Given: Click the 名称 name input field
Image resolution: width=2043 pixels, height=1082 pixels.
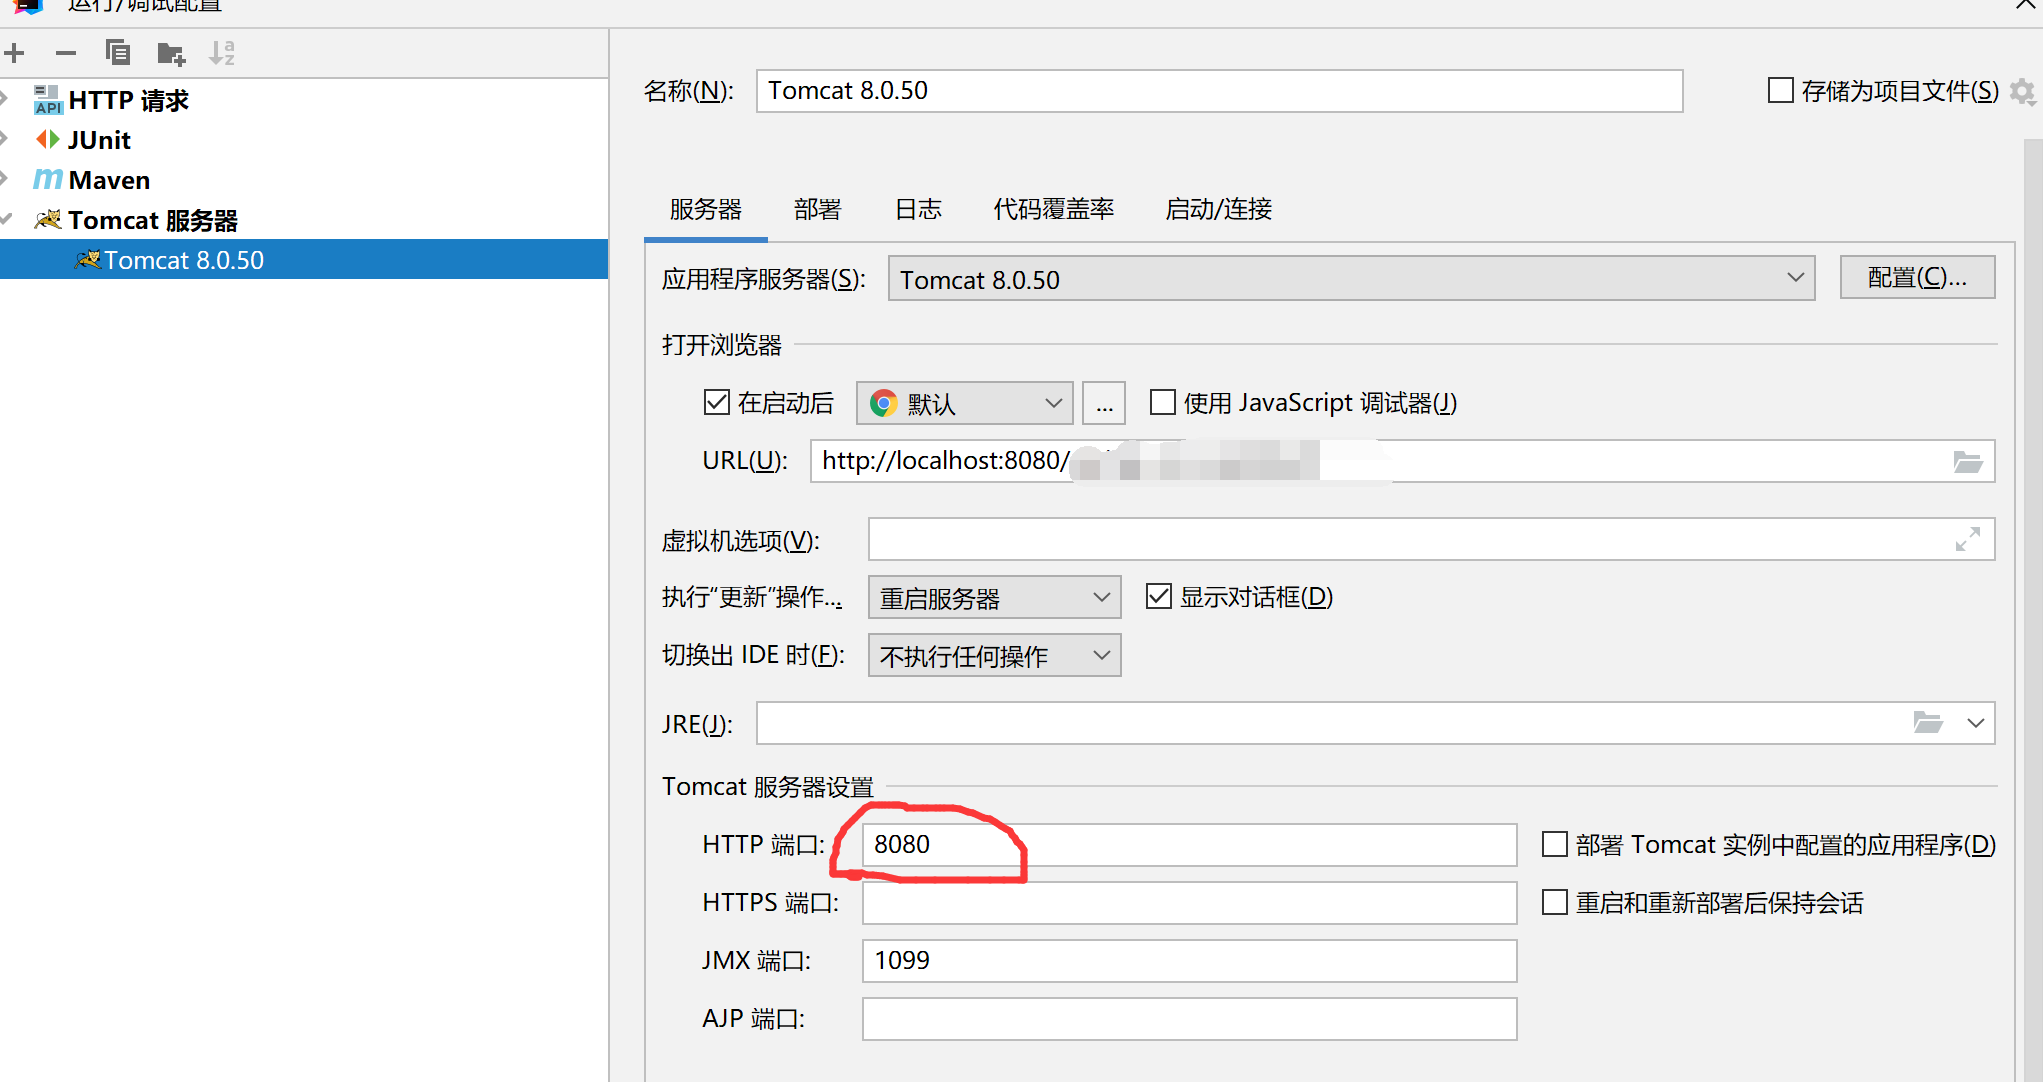Looking at the screenshot, I should pos(1219,91).
